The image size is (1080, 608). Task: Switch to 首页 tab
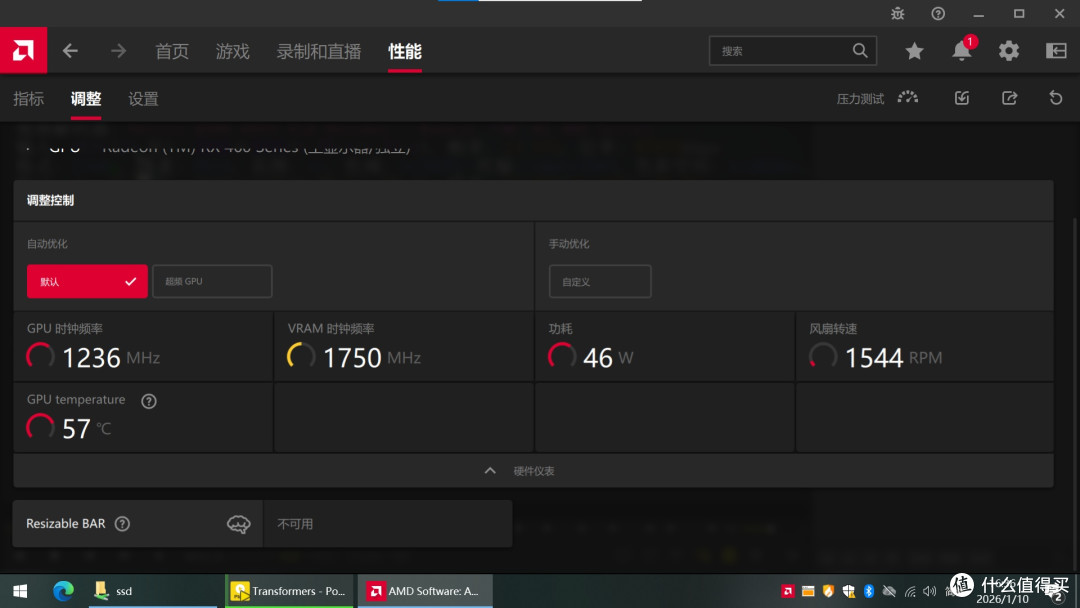(x=172, y=51)
